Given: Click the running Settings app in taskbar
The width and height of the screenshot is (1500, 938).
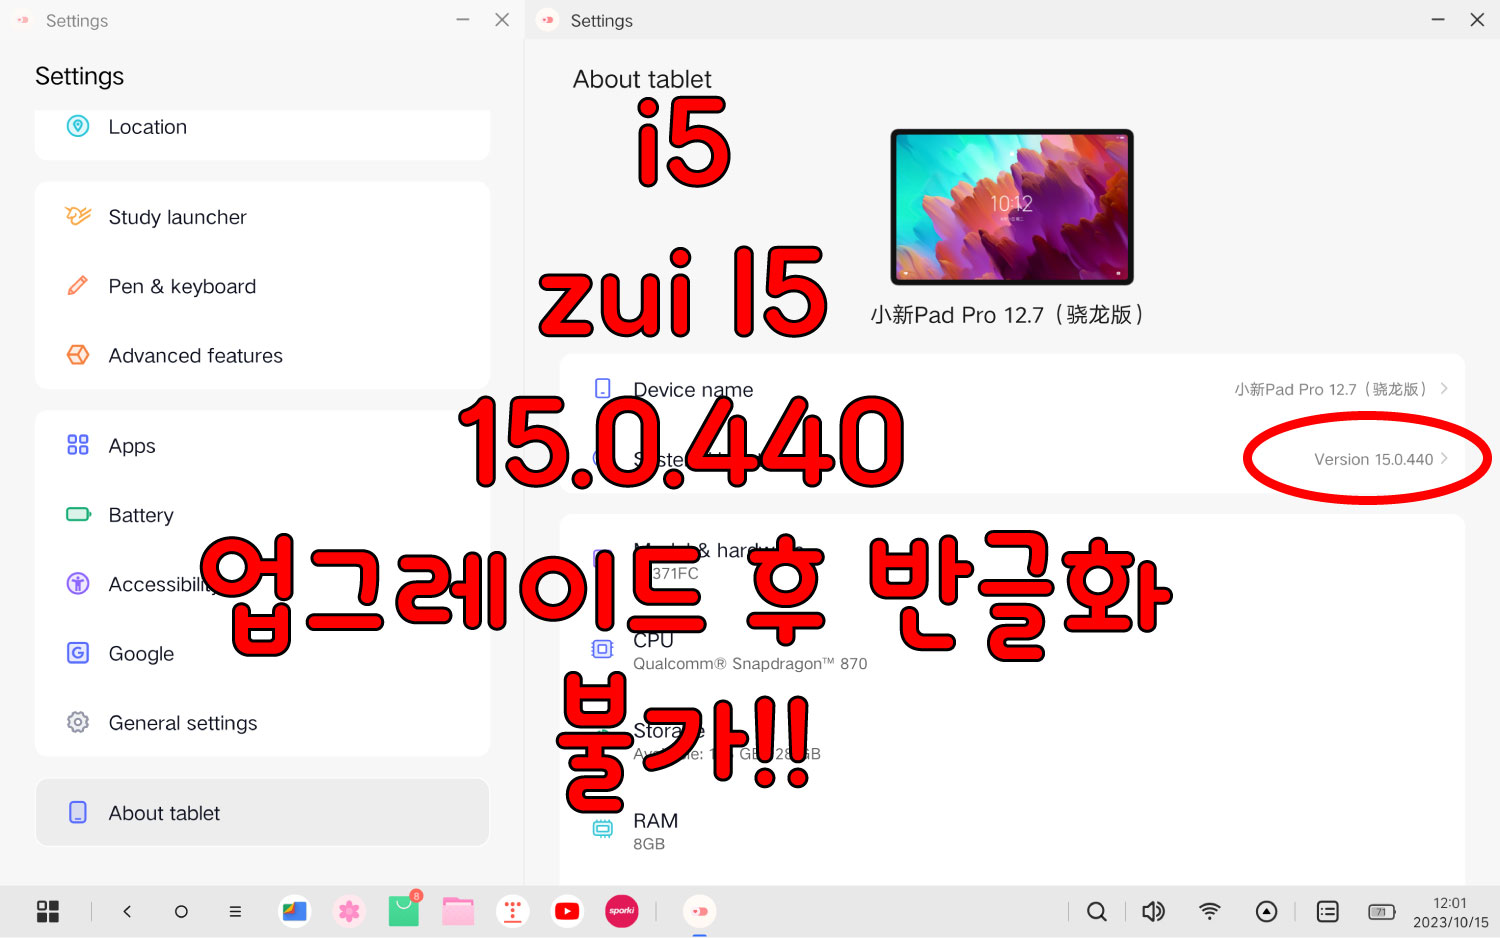Looking at the screenshot, I should coord(699,911).
